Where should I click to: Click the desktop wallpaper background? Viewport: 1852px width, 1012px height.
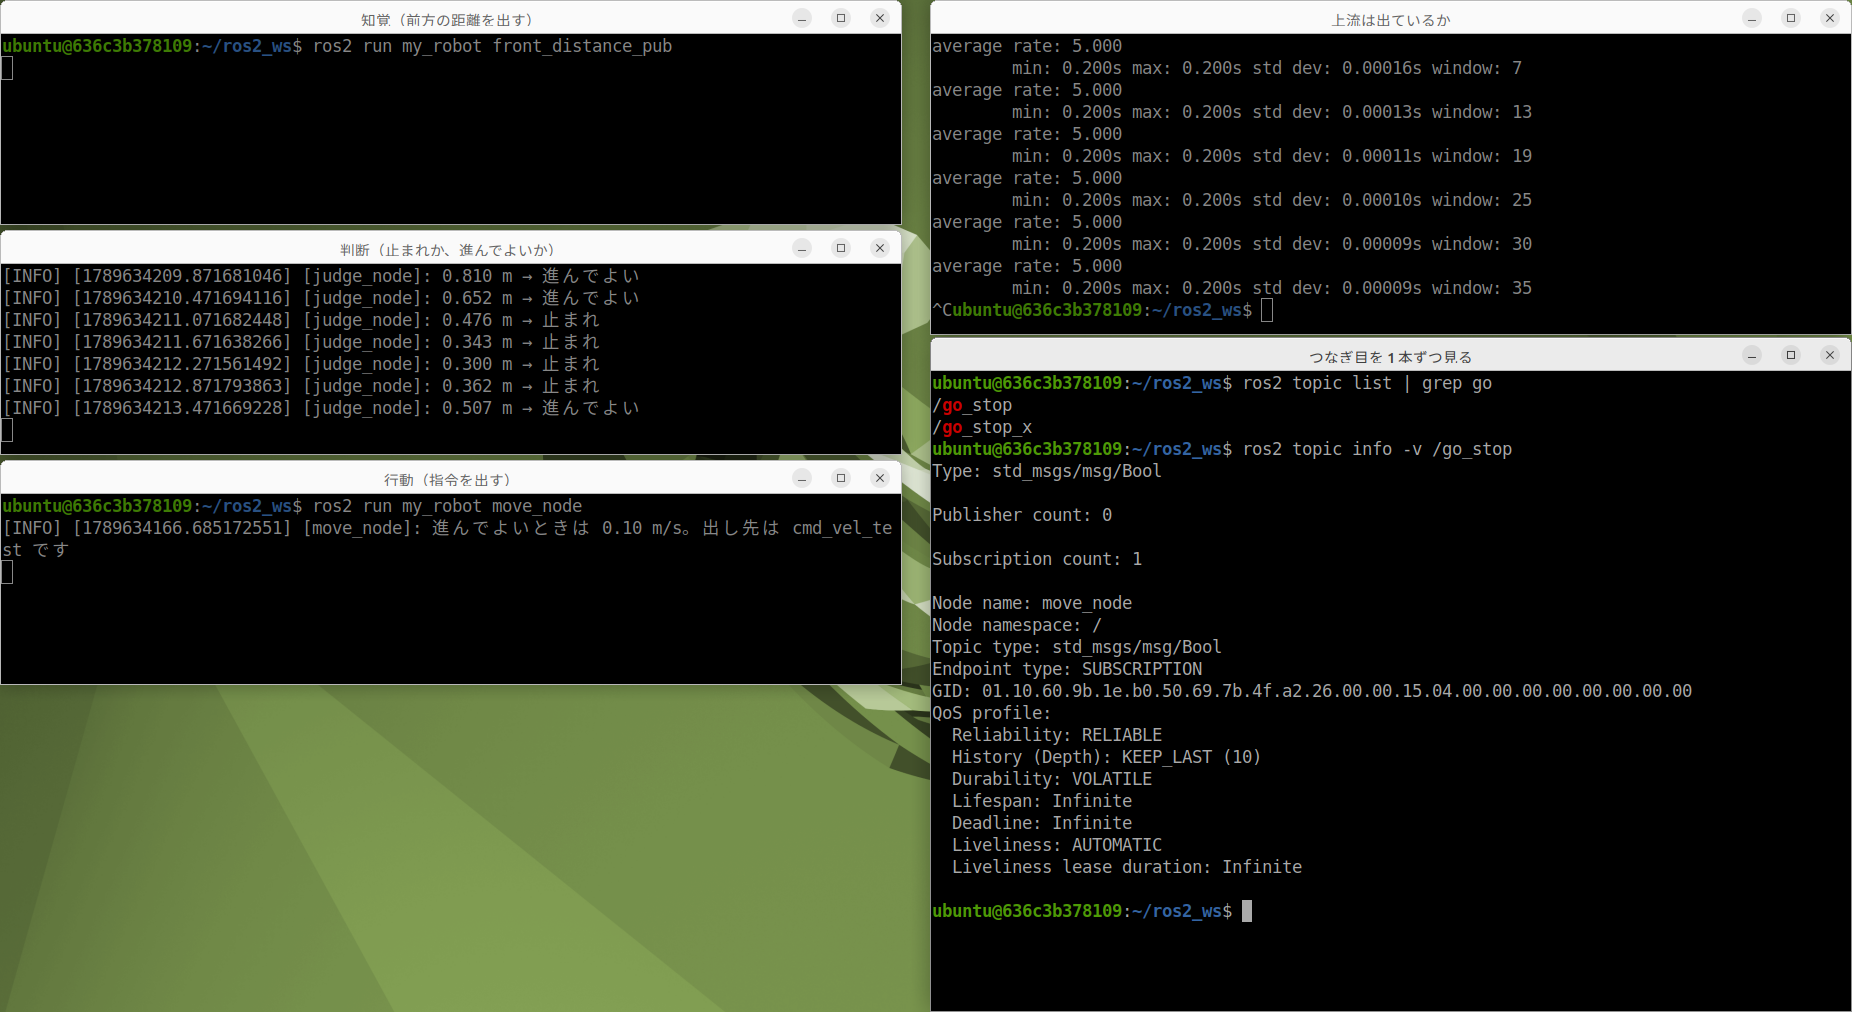(x=450, y=850)
